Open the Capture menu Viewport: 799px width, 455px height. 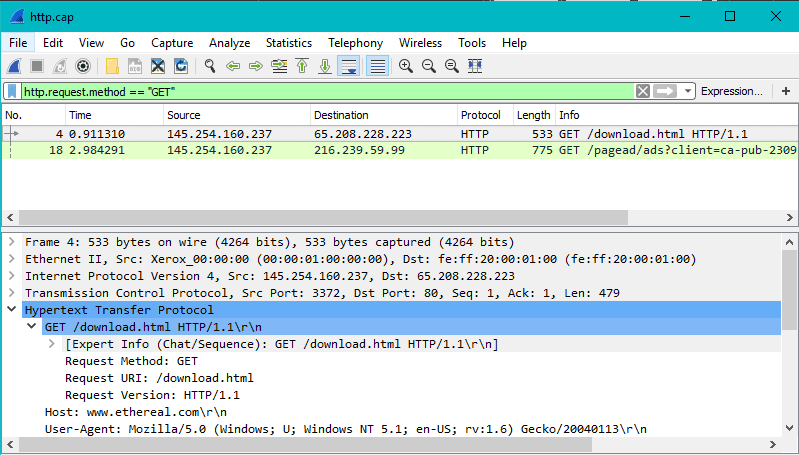[172, 43]
